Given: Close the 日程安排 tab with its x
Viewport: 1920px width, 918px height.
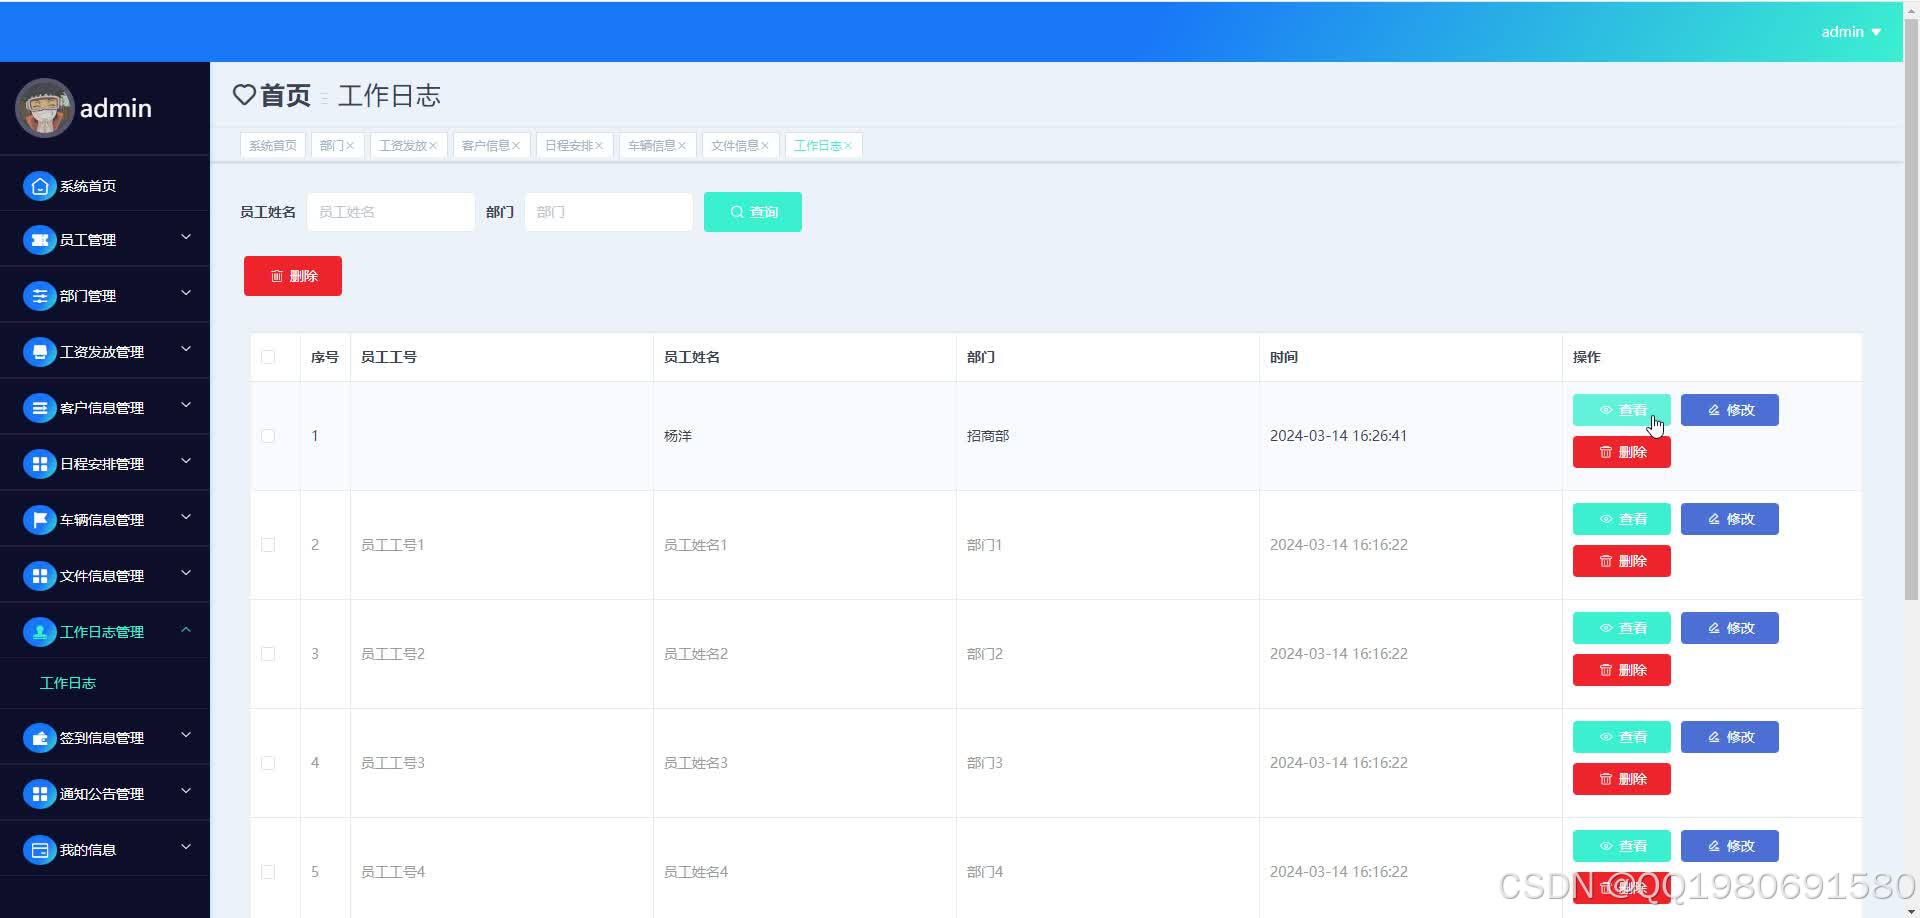Looking at the screenshot, I should click(599, 146).
